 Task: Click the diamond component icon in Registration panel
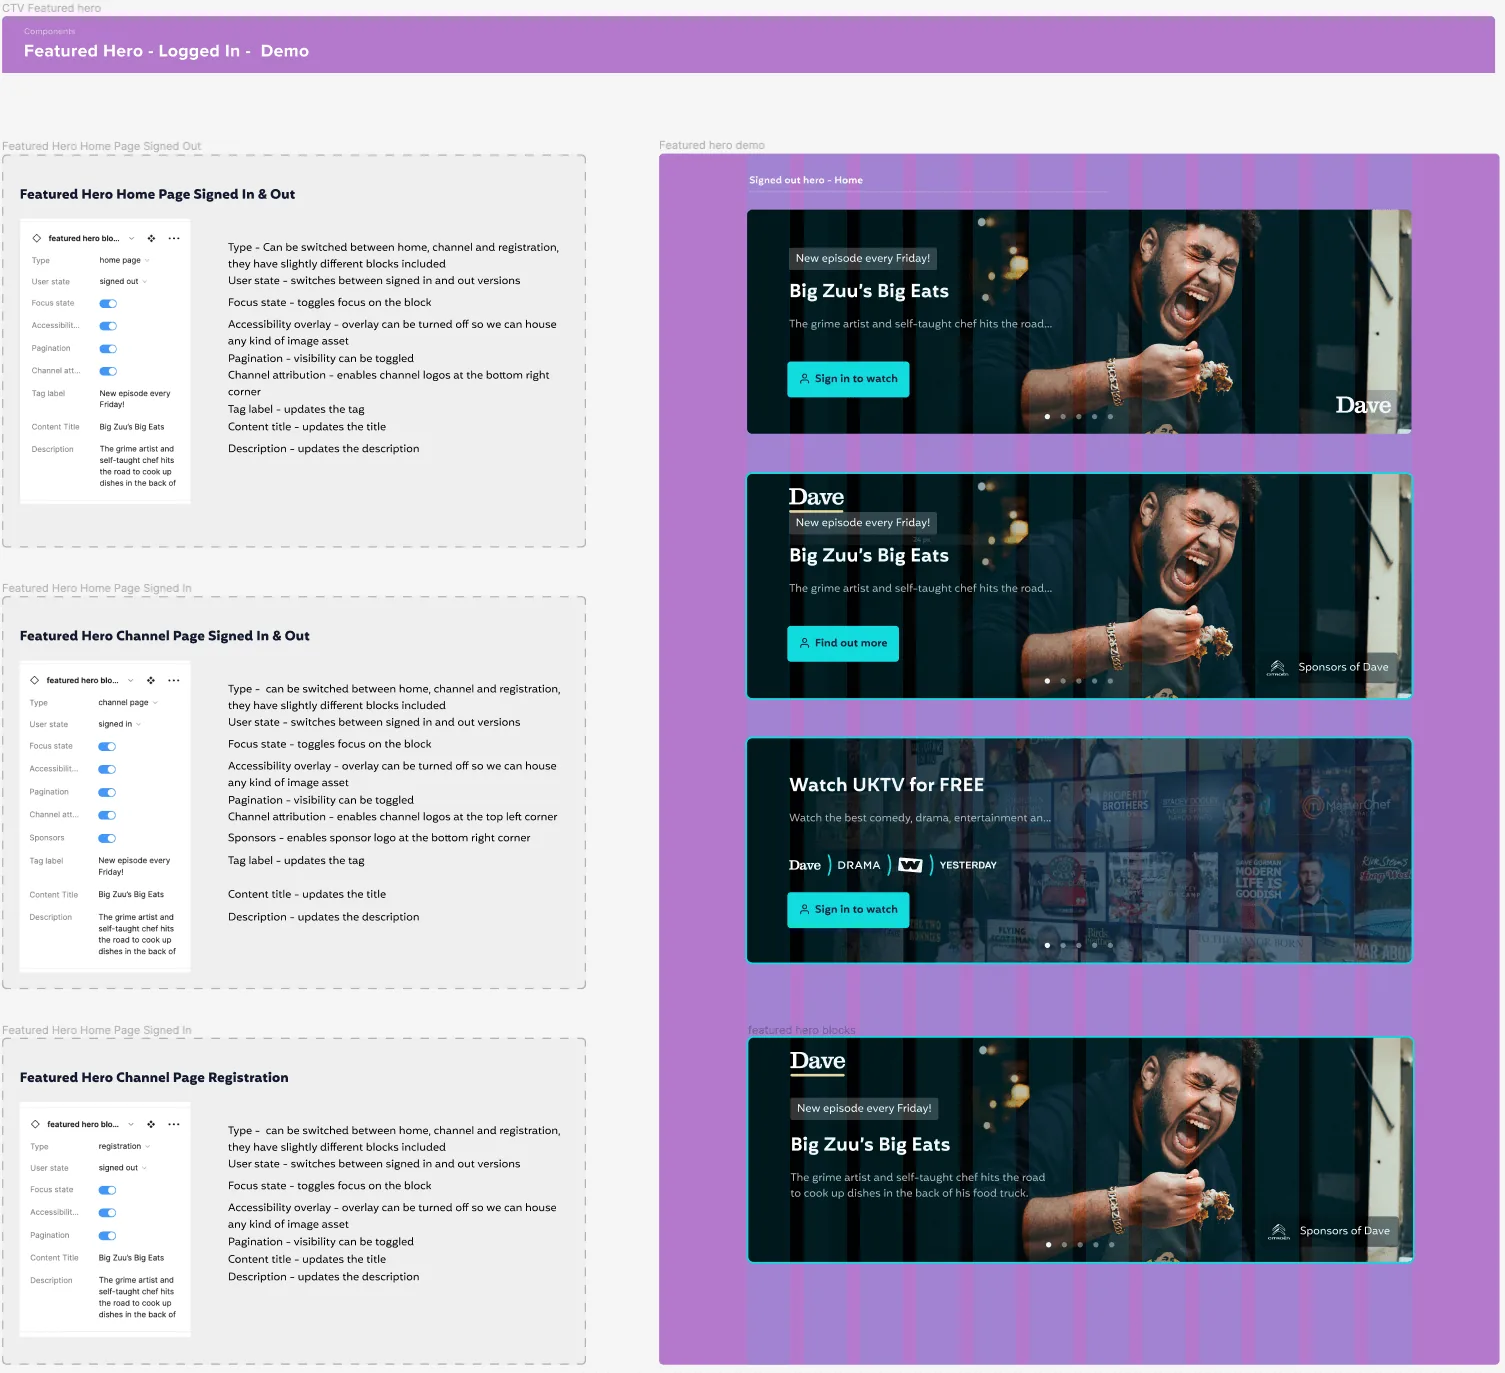coord(35,1124)
